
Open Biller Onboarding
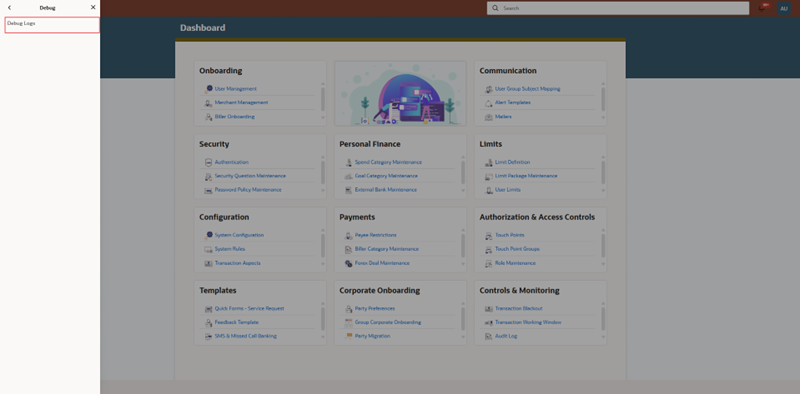pyautogui.click(x=234, y=117)
